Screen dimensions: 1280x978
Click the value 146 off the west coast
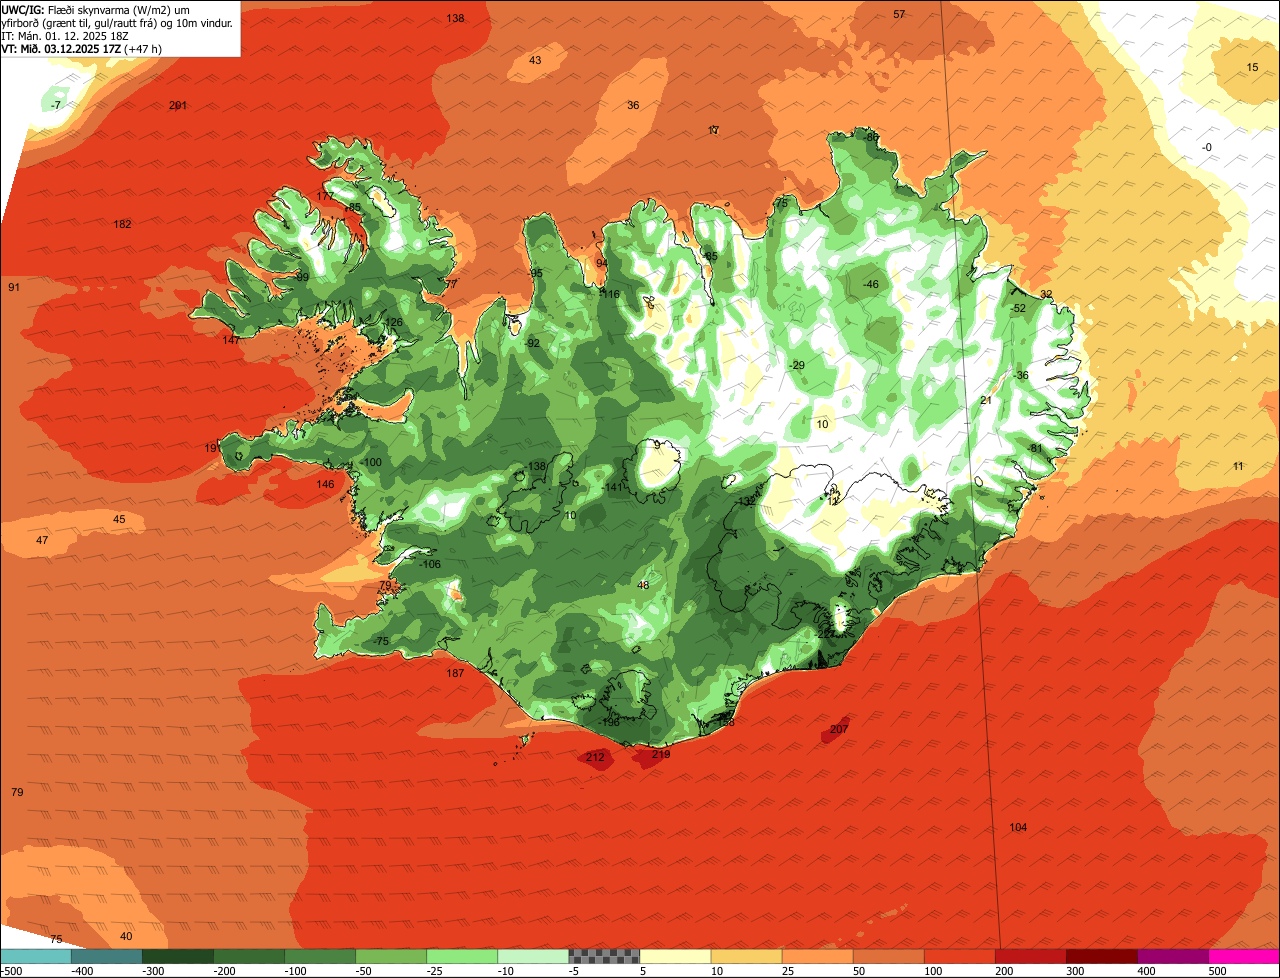(x=326, y=484)
